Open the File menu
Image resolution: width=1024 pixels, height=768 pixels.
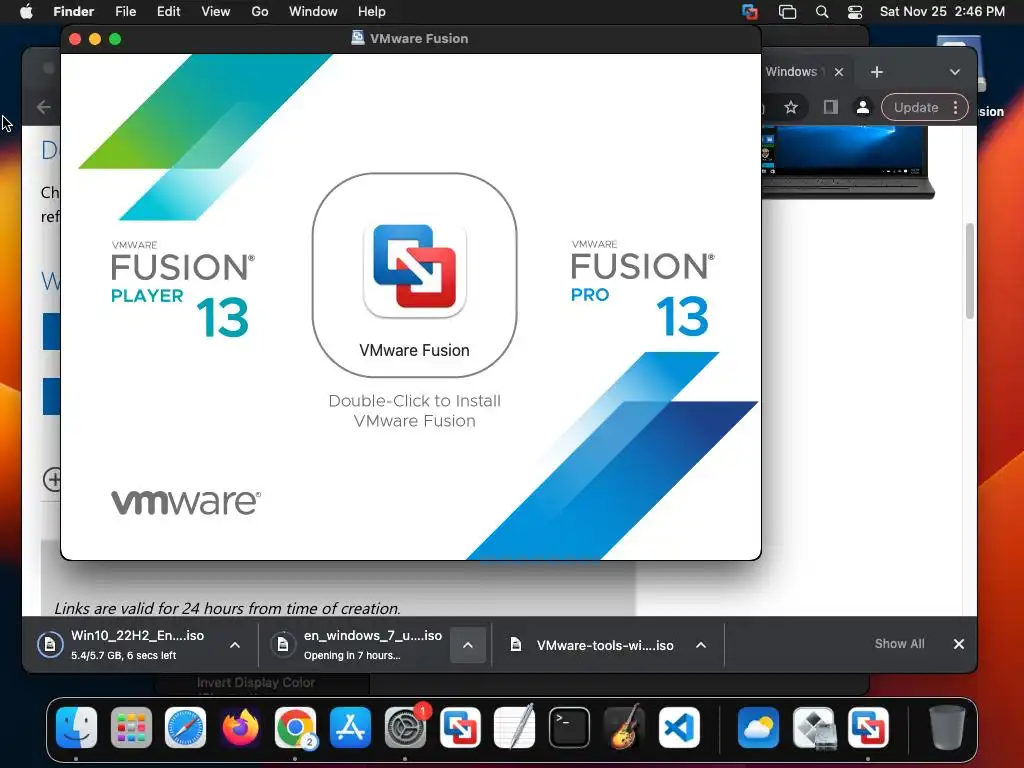(x=125, y=12)
